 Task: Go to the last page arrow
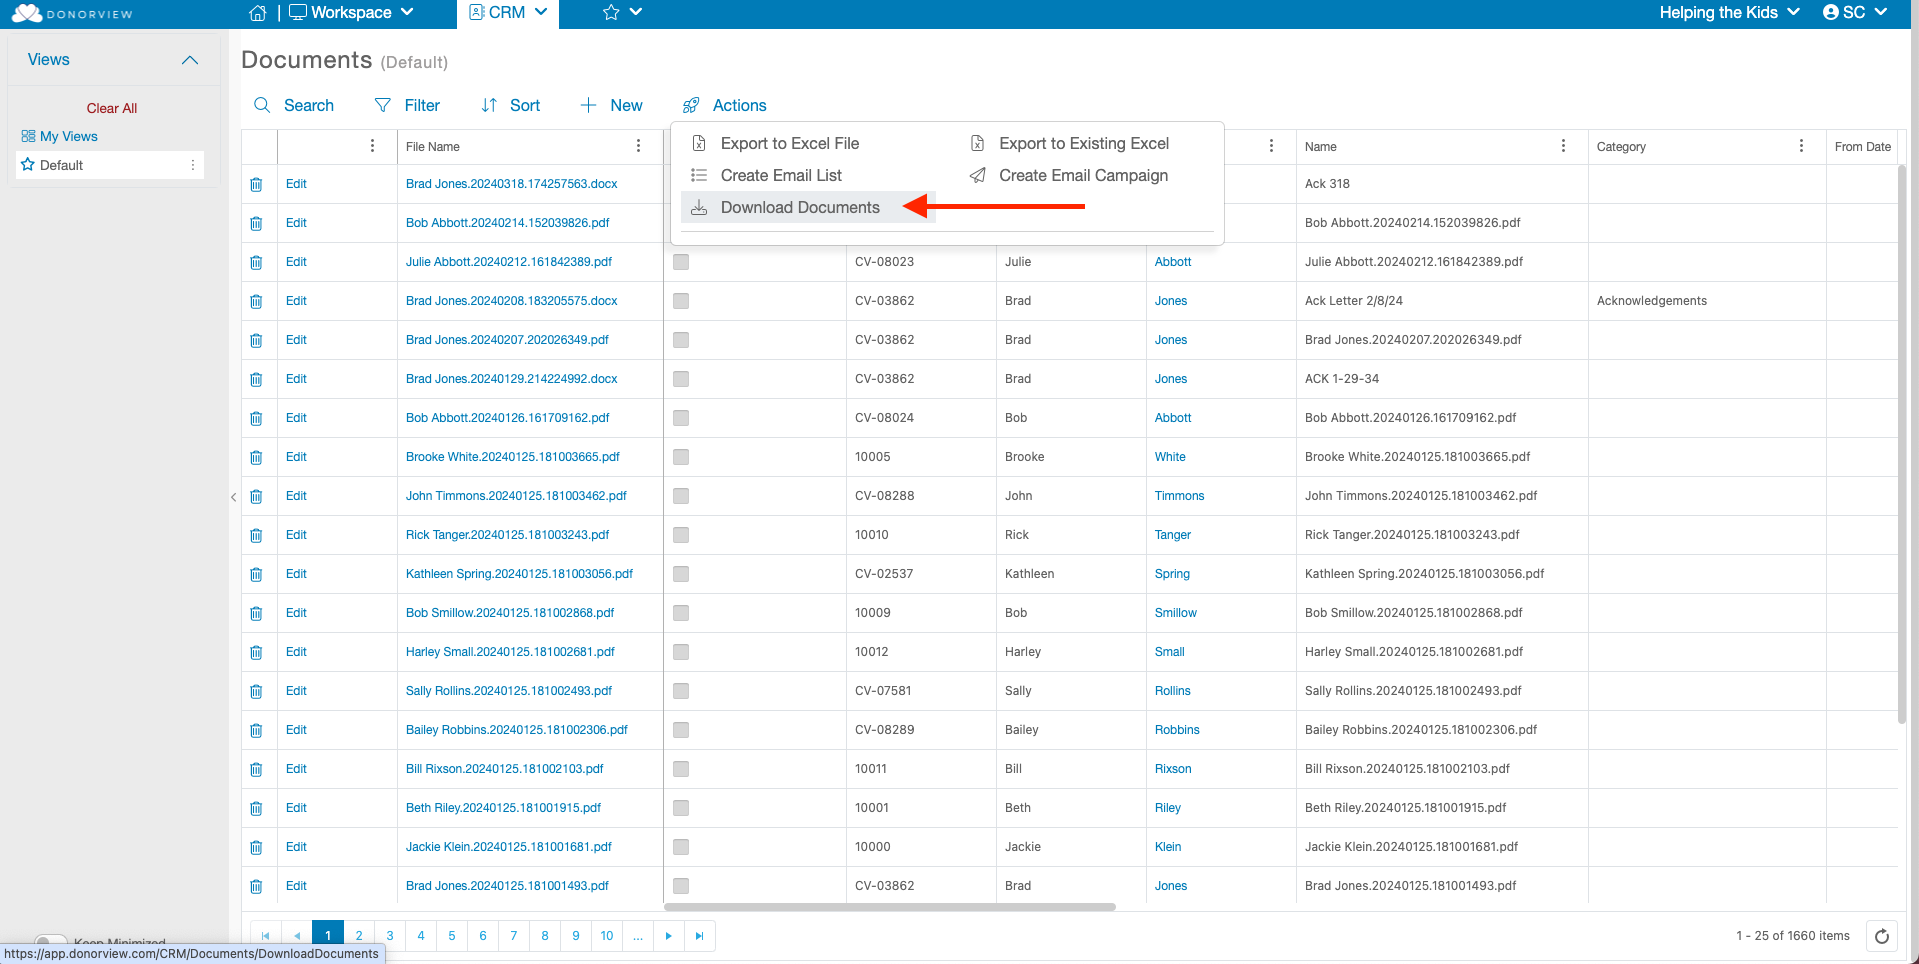pyautogui.click(x=699, y=936)
